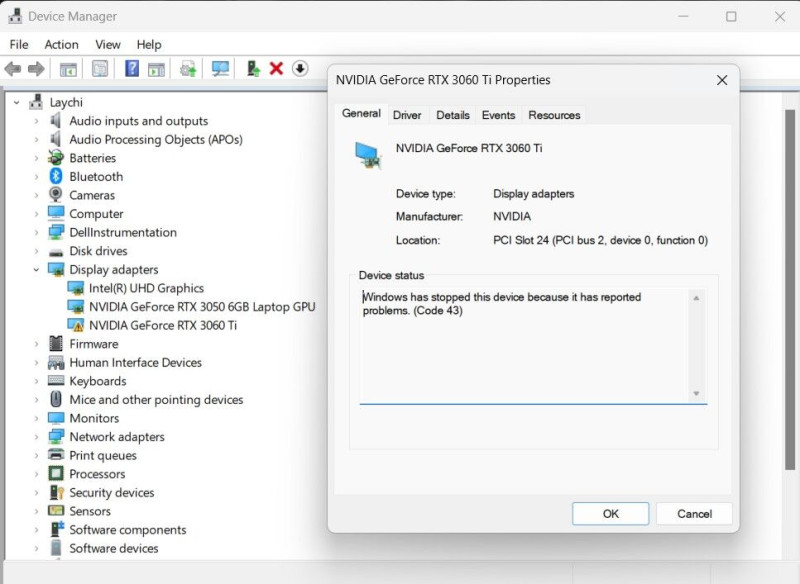The height and width of the screenshot is (584, 800).
Task: Select NVIDIA GeForce RTX 3060 Ti tree entry
Action: point(163,325)
